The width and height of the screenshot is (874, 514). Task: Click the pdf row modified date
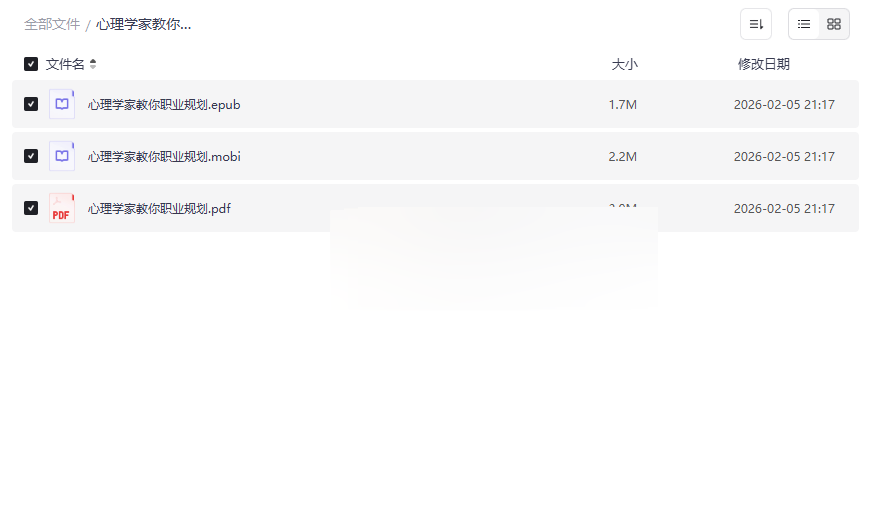784,208
